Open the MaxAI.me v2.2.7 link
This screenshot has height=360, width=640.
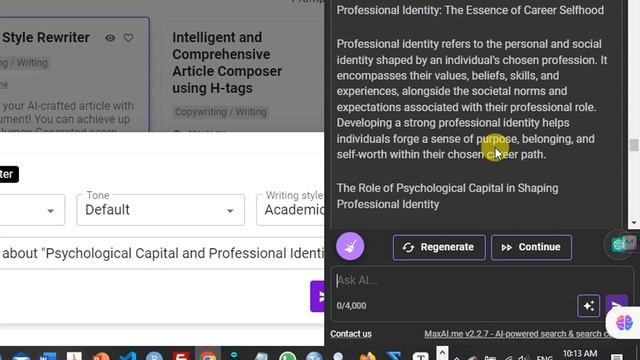[519, 334]
